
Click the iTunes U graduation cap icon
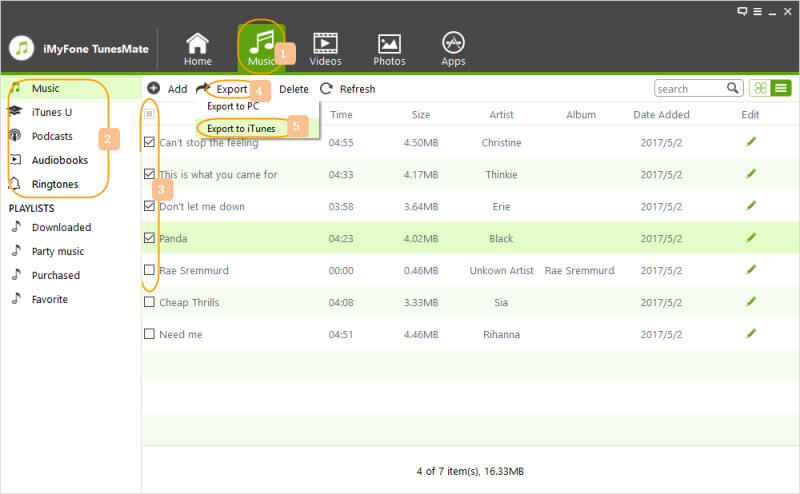15,111
